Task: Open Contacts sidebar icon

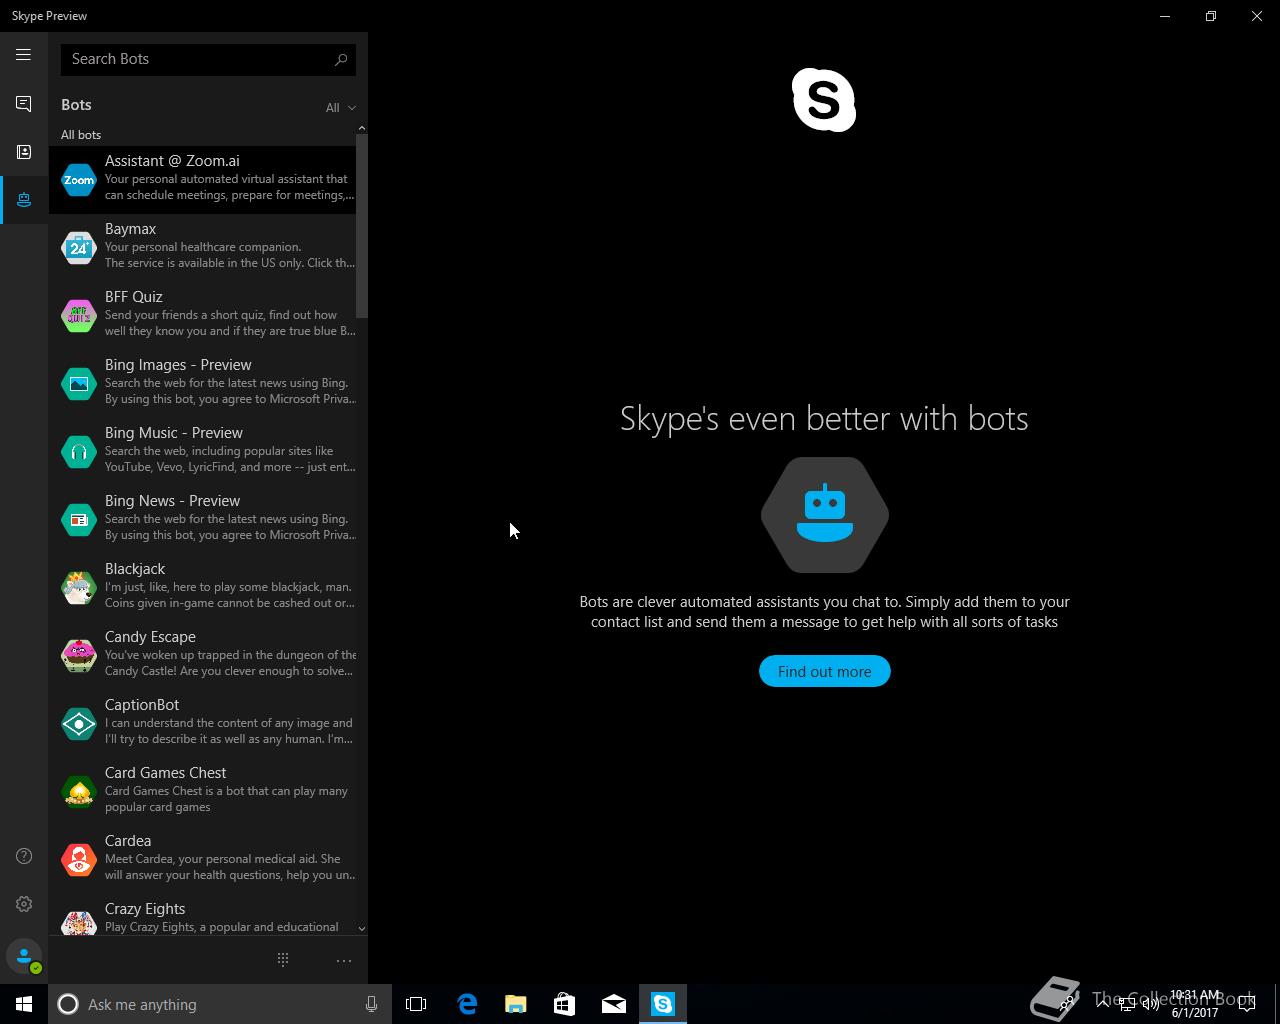Action: pos(23,152)
